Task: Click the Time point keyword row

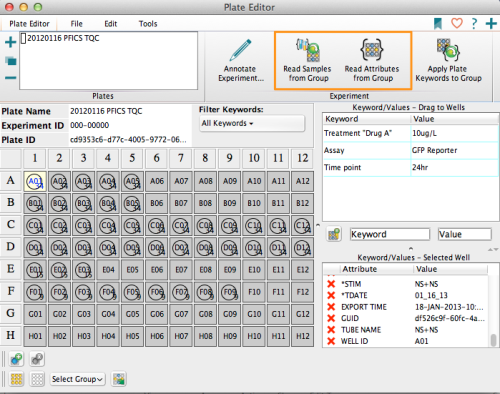Action: (410, 167)
